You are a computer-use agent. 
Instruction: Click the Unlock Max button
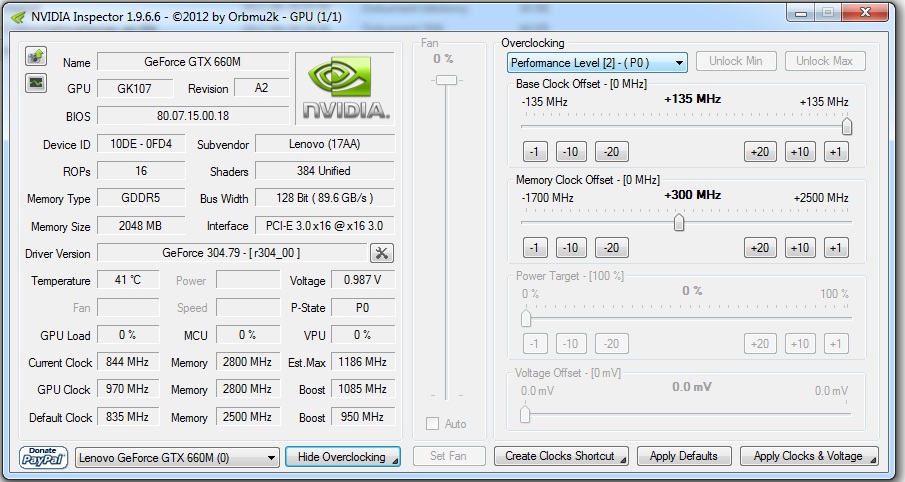point(825,61)
